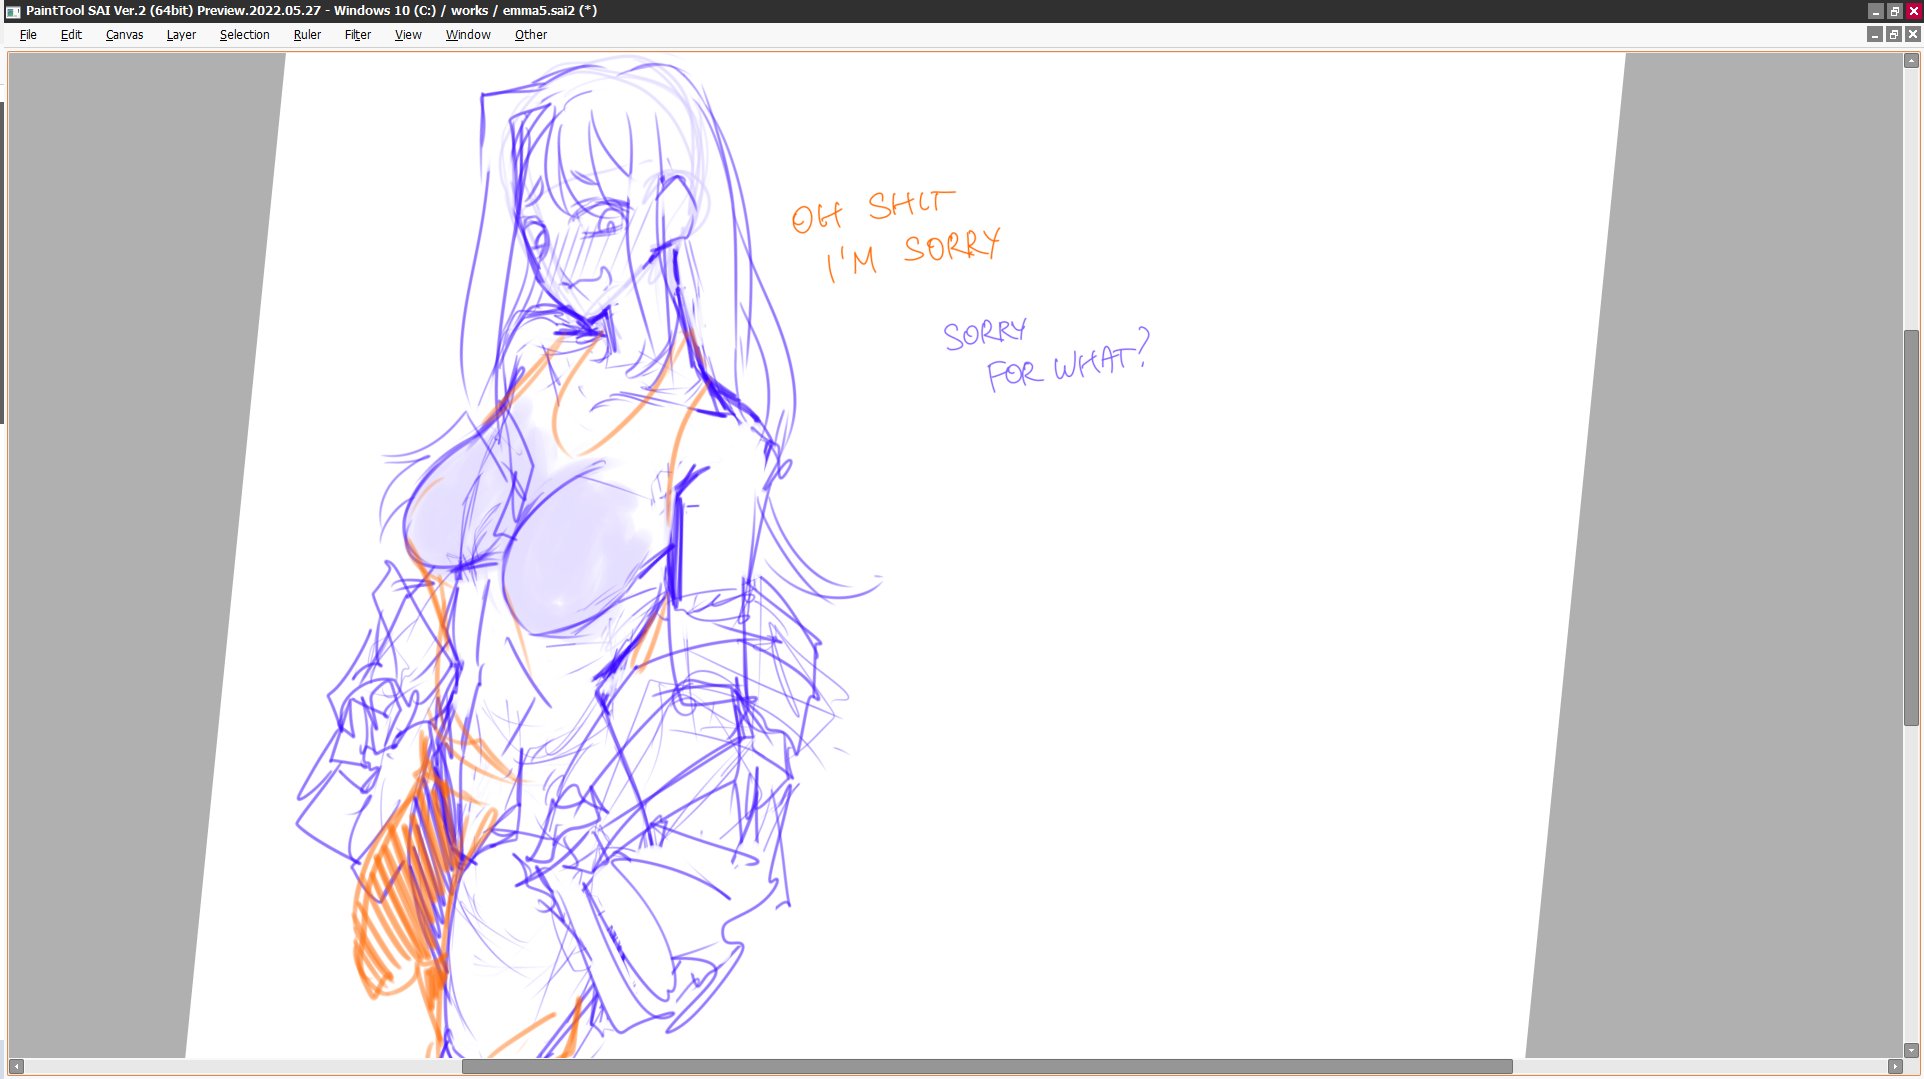Close the emma5.sai2 document
The height and width of the screenshot is (1079, 1924).
1913,34
